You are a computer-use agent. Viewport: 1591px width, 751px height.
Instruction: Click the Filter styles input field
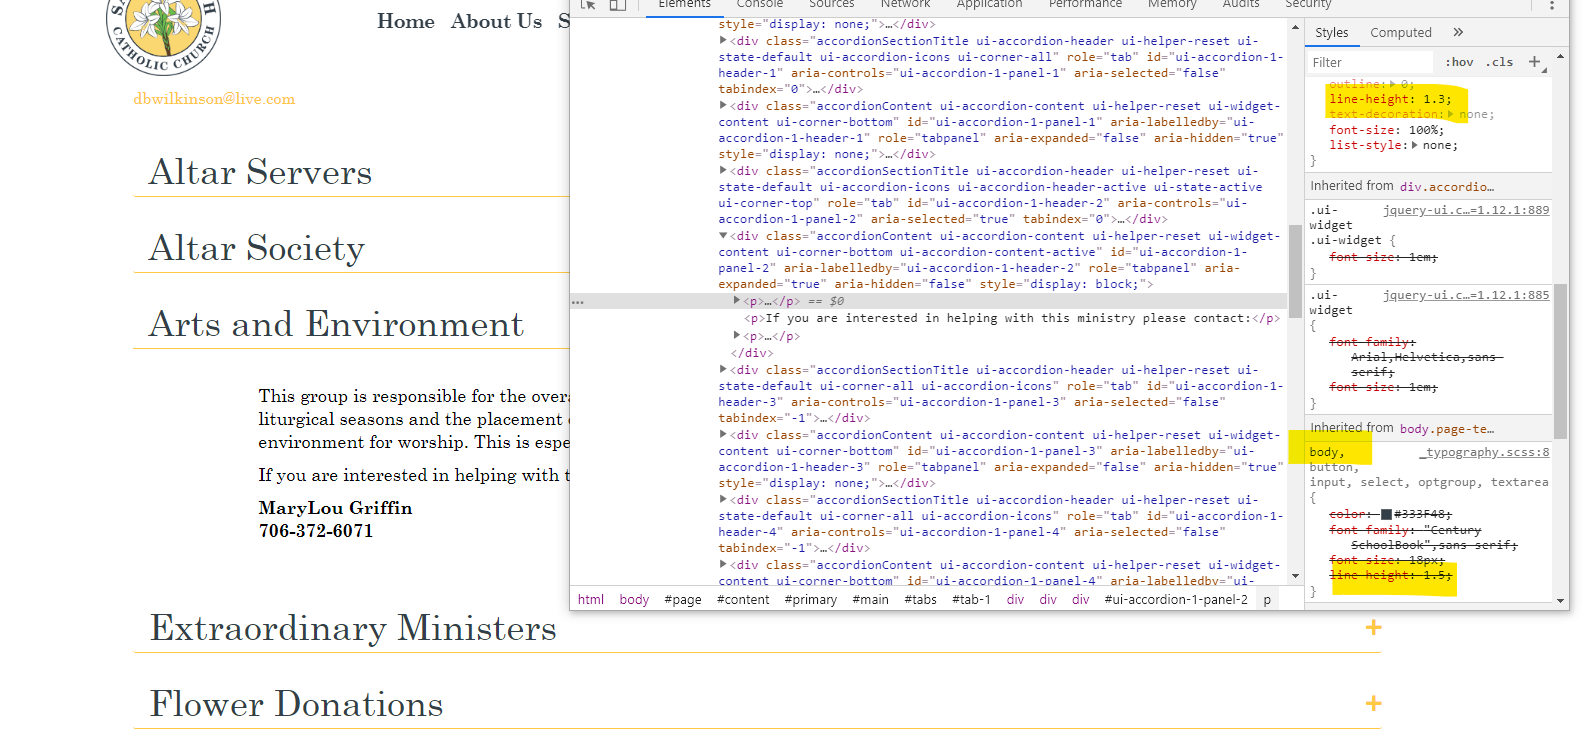[x=1370, y=62]
